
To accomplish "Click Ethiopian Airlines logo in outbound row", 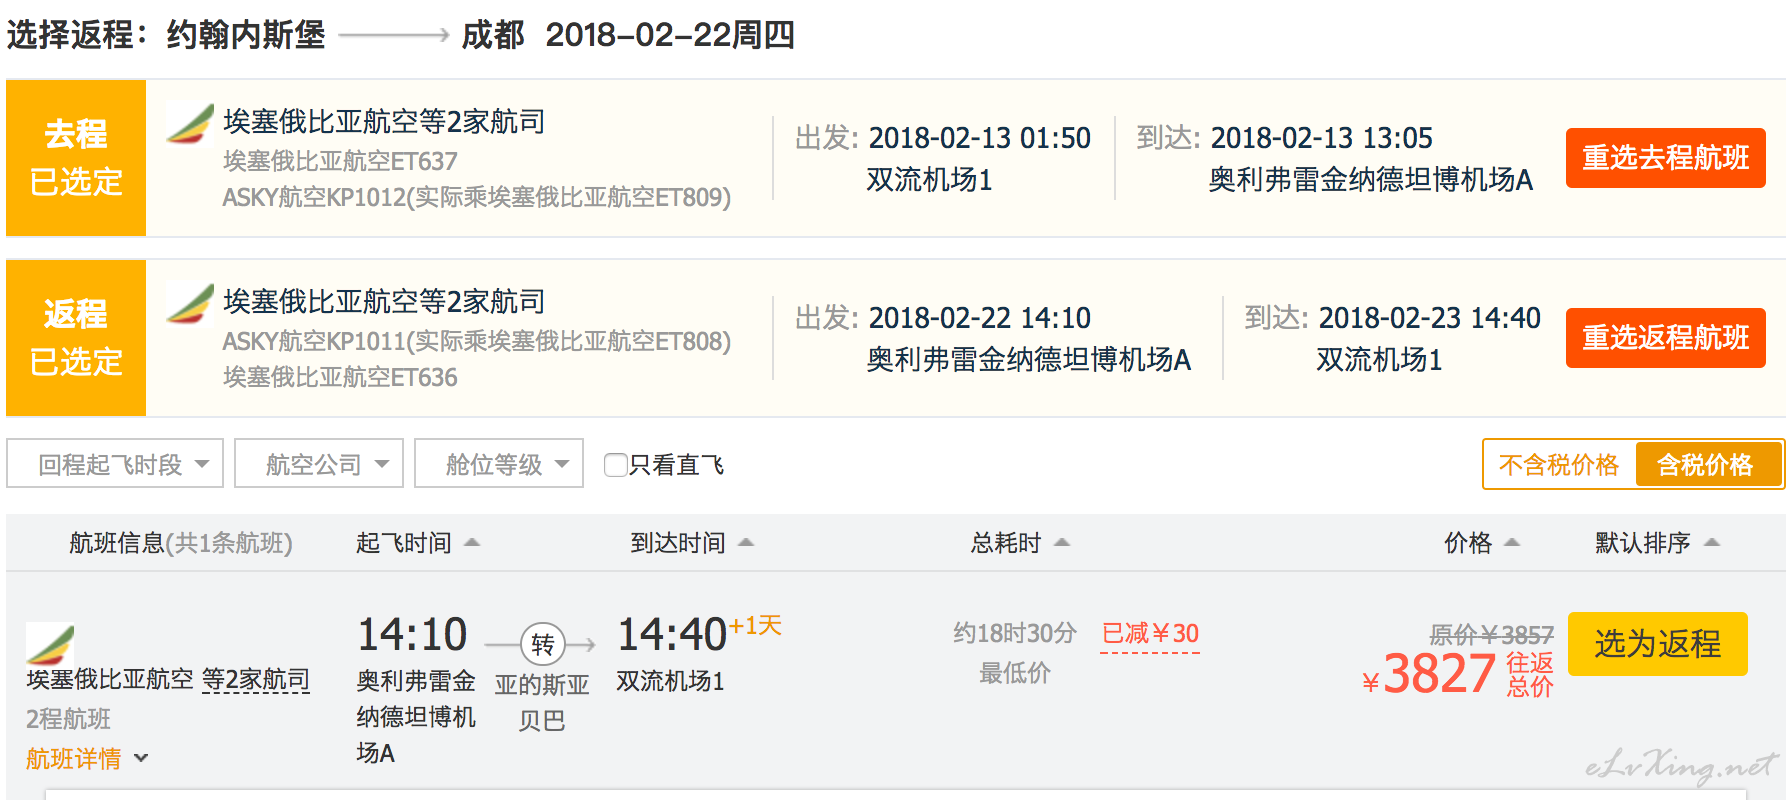I will click(190, 123).
